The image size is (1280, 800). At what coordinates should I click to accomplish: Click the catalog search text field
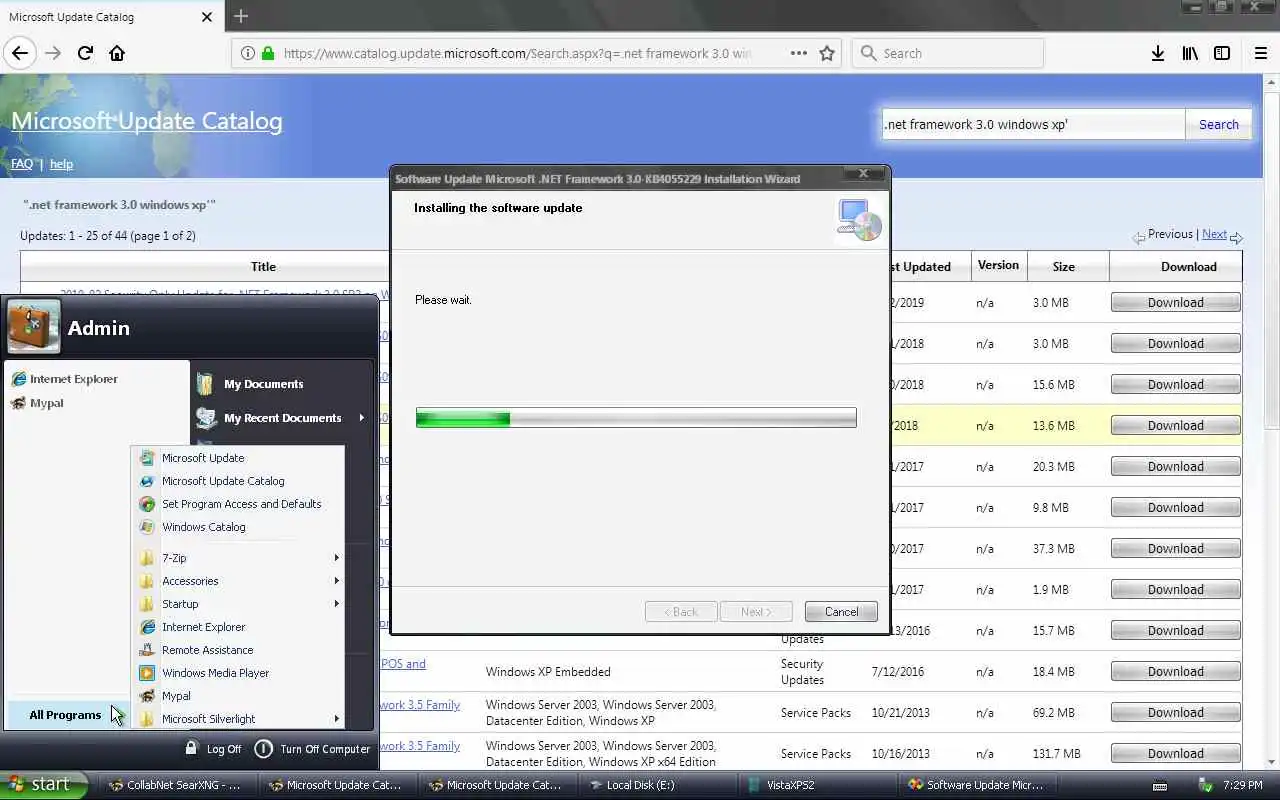click(1032, 125)
